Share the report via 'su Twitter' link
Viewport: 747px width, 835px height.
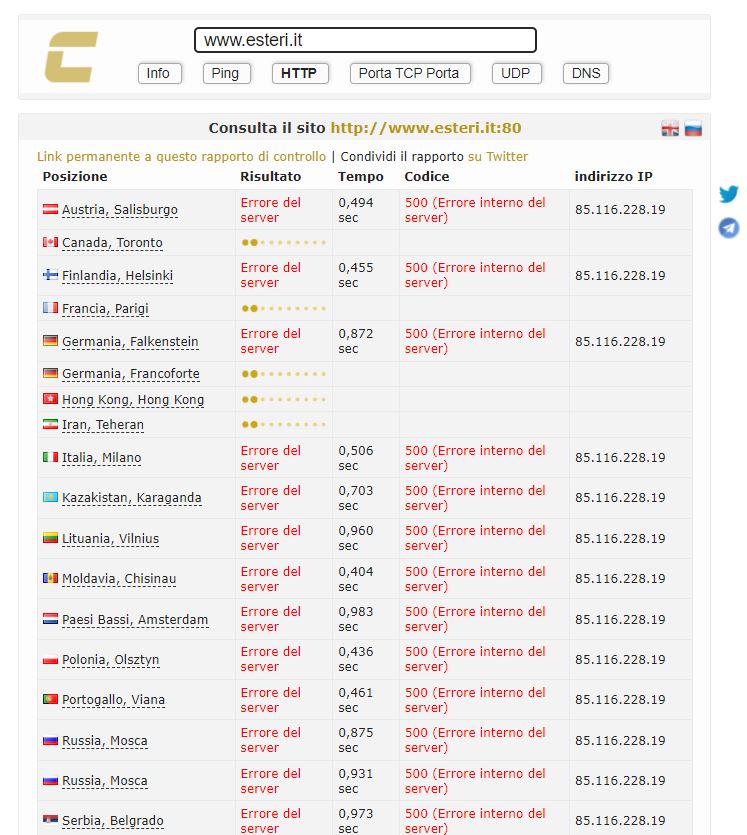(x=498, y=156)
